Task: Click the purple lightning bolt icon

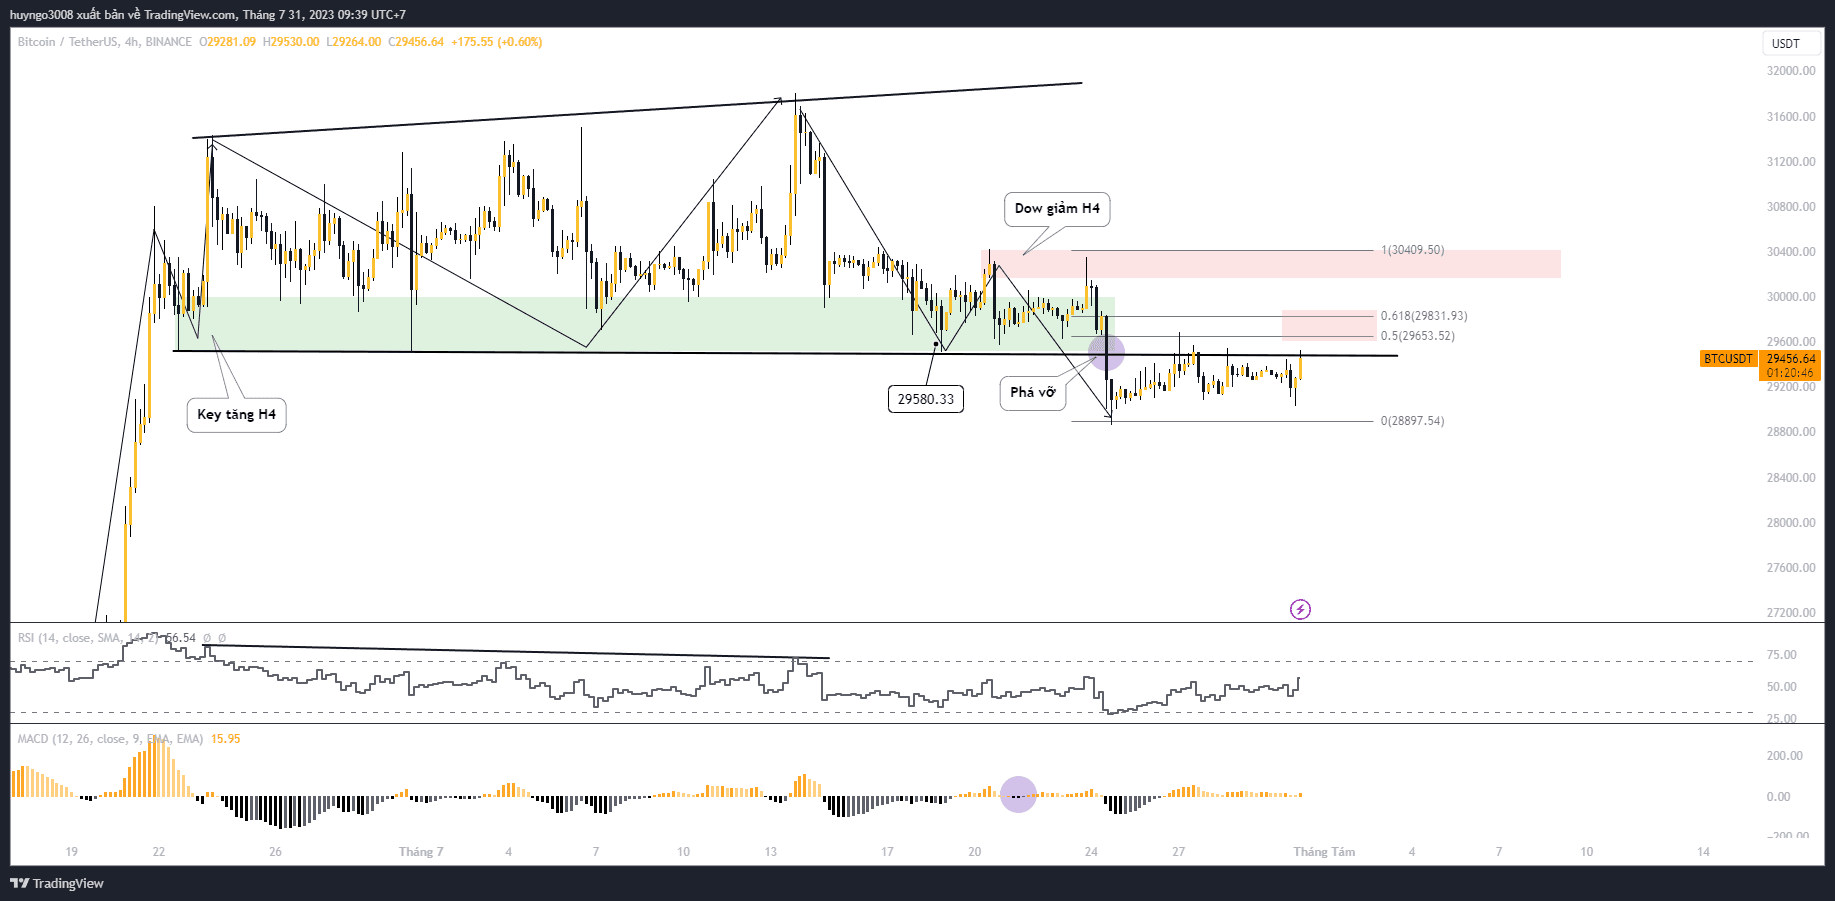Action: pos(1300,609)
